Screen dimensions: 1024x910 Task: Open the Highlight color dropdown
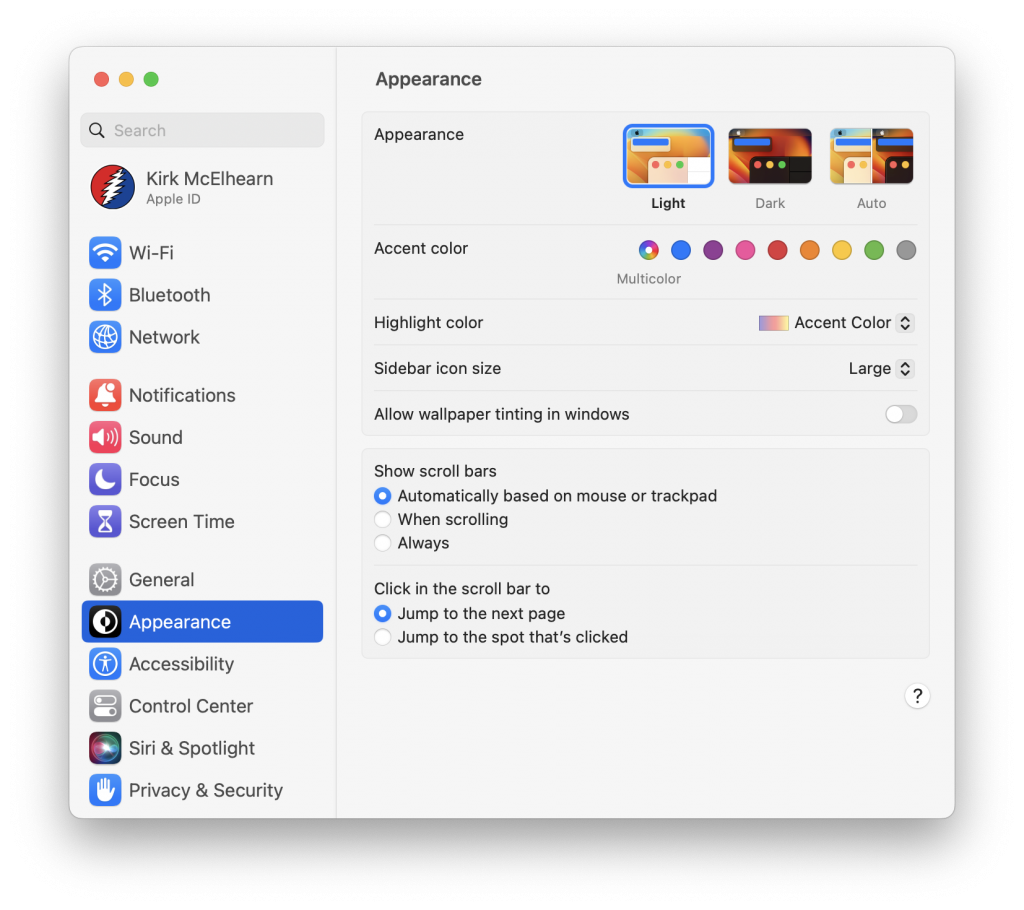click(905, 322)
